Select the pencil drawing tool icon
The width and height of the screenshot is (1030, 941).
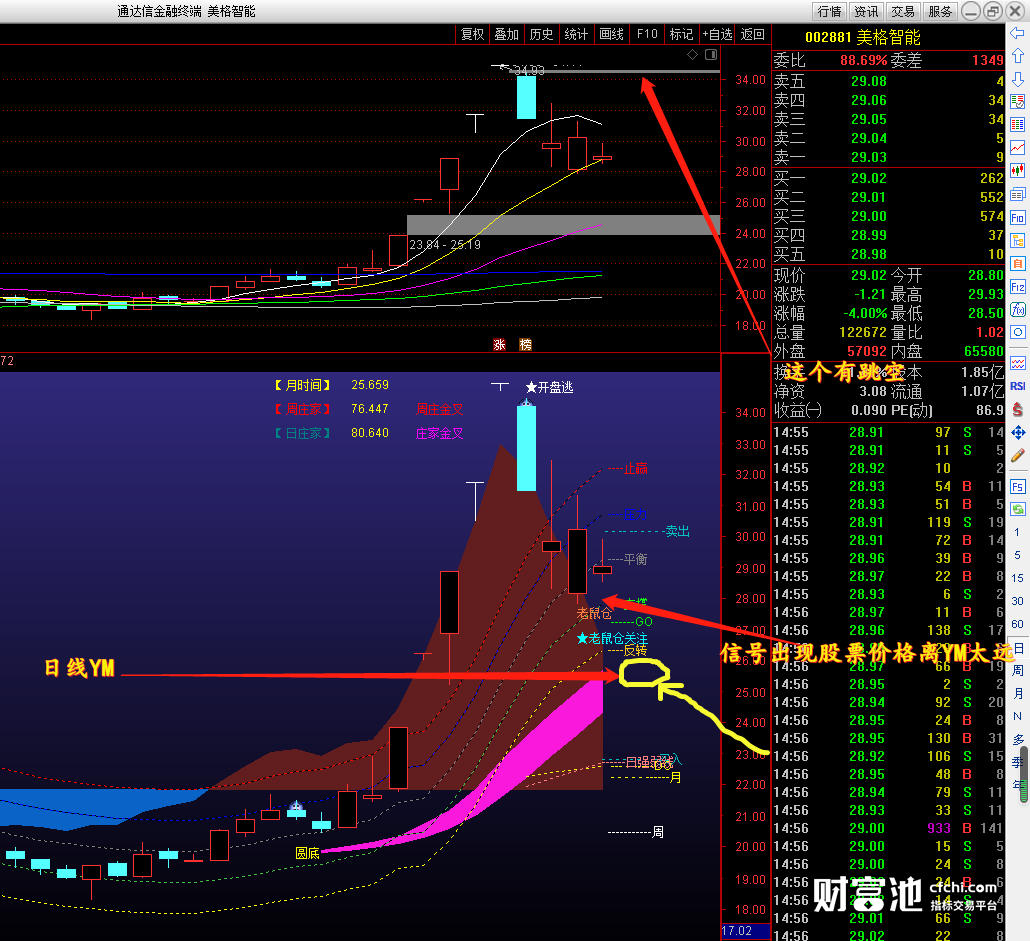(1018, 455)
